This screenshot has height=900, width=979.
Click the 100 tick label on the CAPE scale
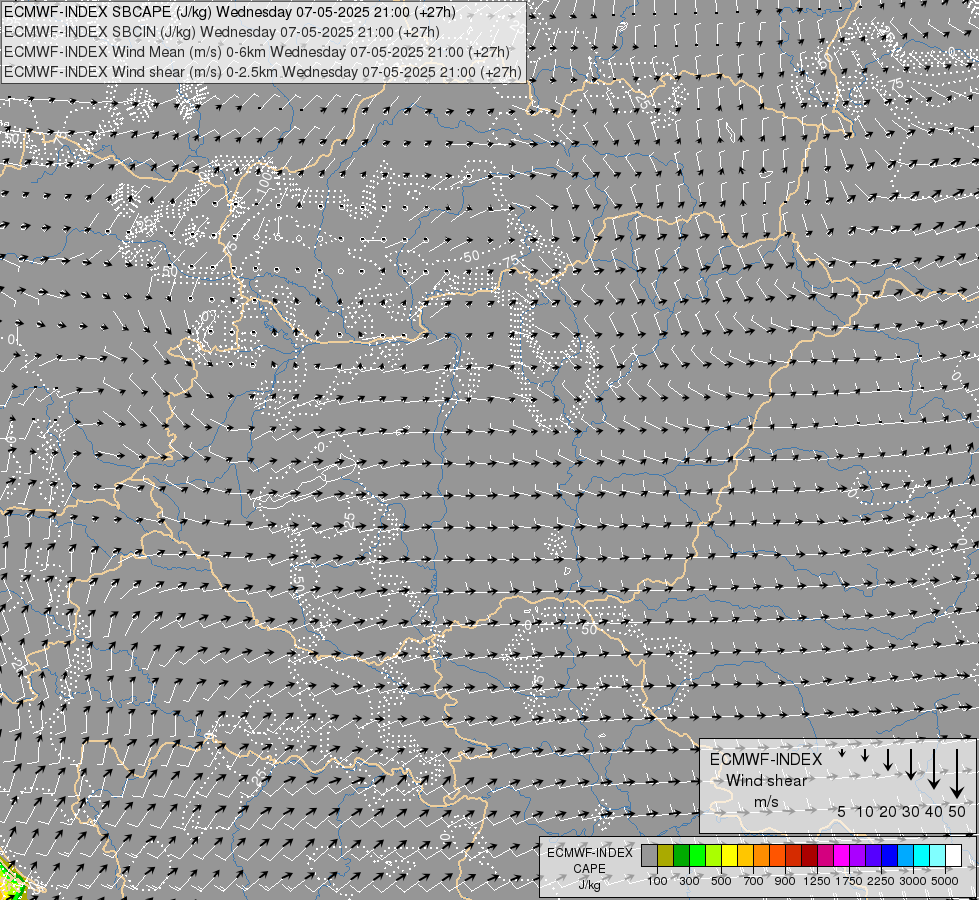657,881
